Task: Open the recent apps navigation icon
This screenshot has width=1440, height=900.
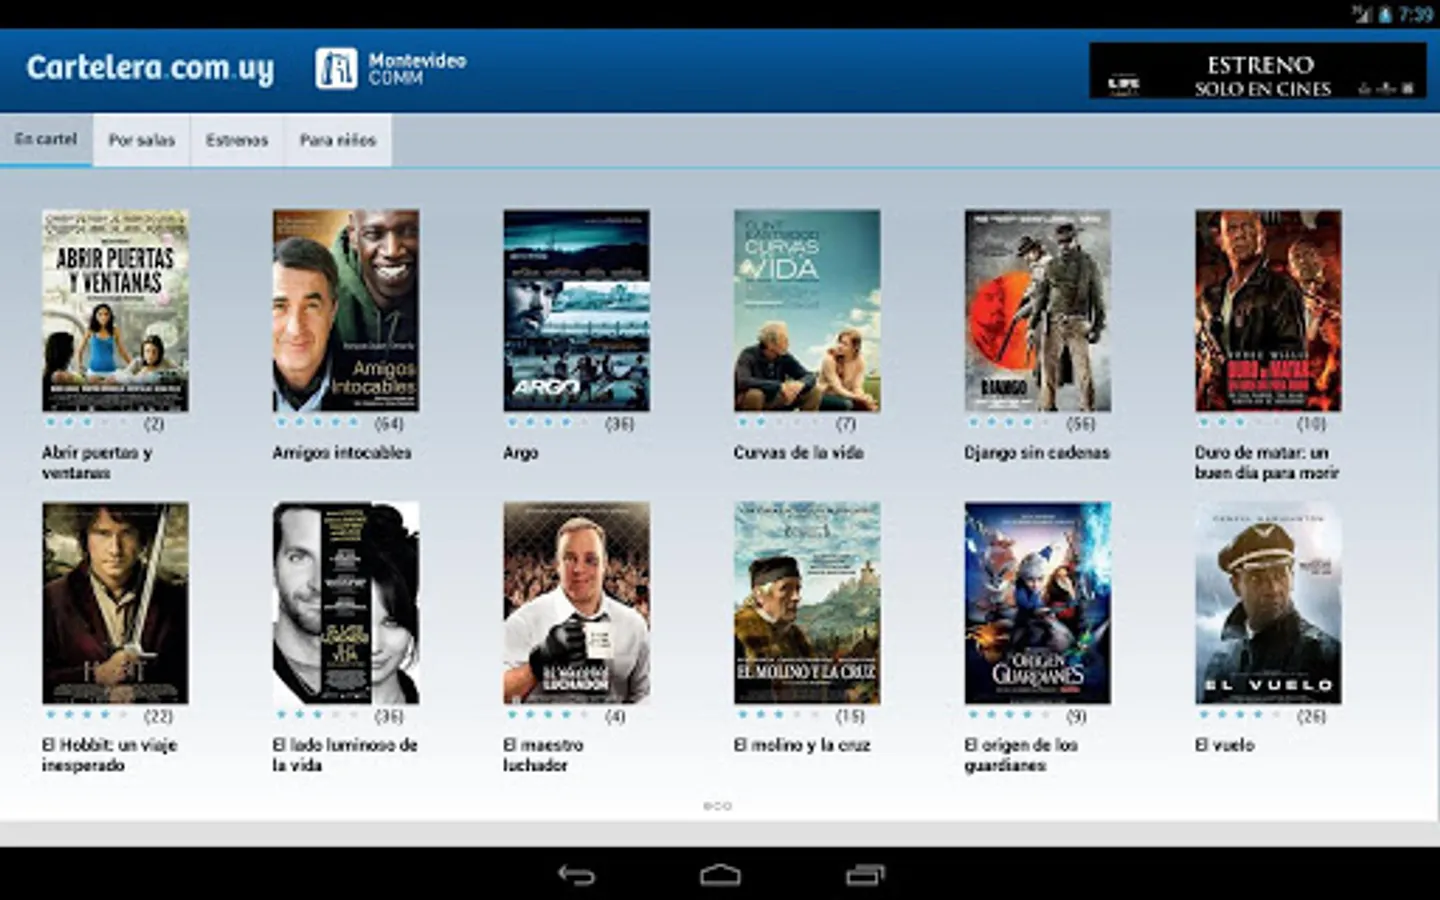Action: (865, 875)
